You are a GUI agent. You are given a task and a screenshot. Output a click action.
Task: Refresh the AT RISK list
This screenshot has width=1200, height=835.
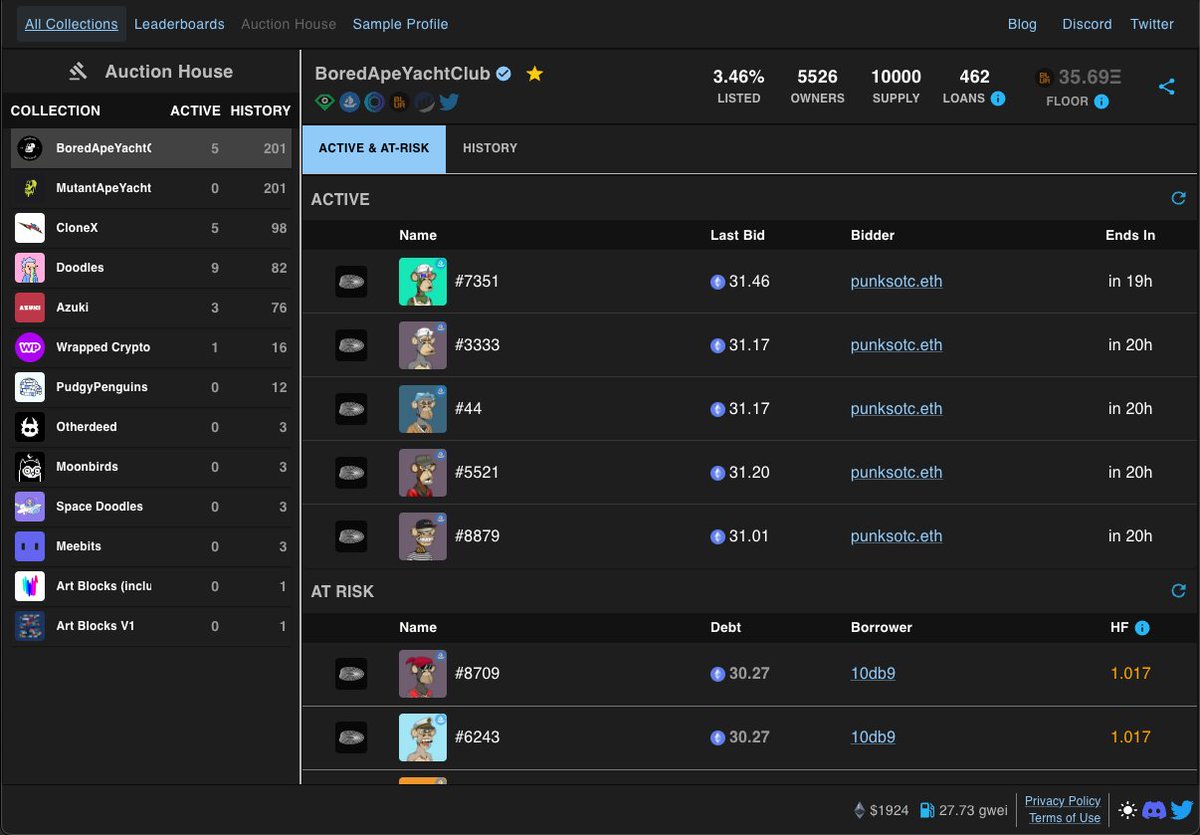point(1178,591)
